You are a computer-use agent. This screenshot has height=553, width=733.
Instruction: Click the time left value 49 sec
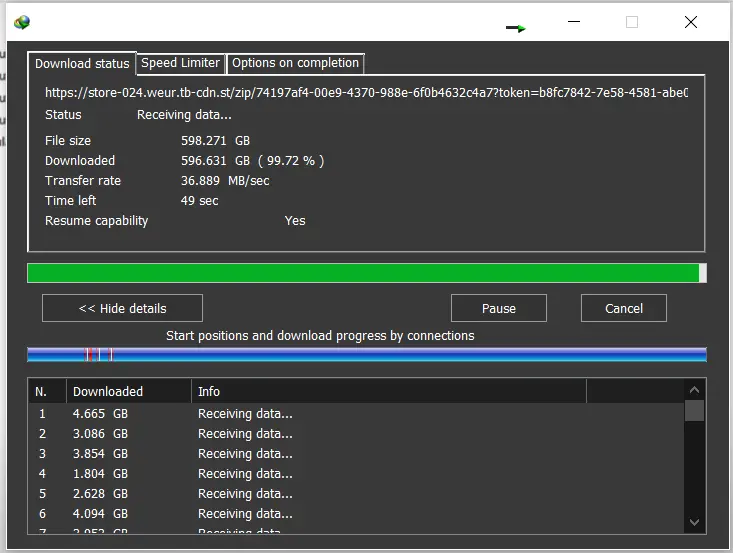point(200,201)
